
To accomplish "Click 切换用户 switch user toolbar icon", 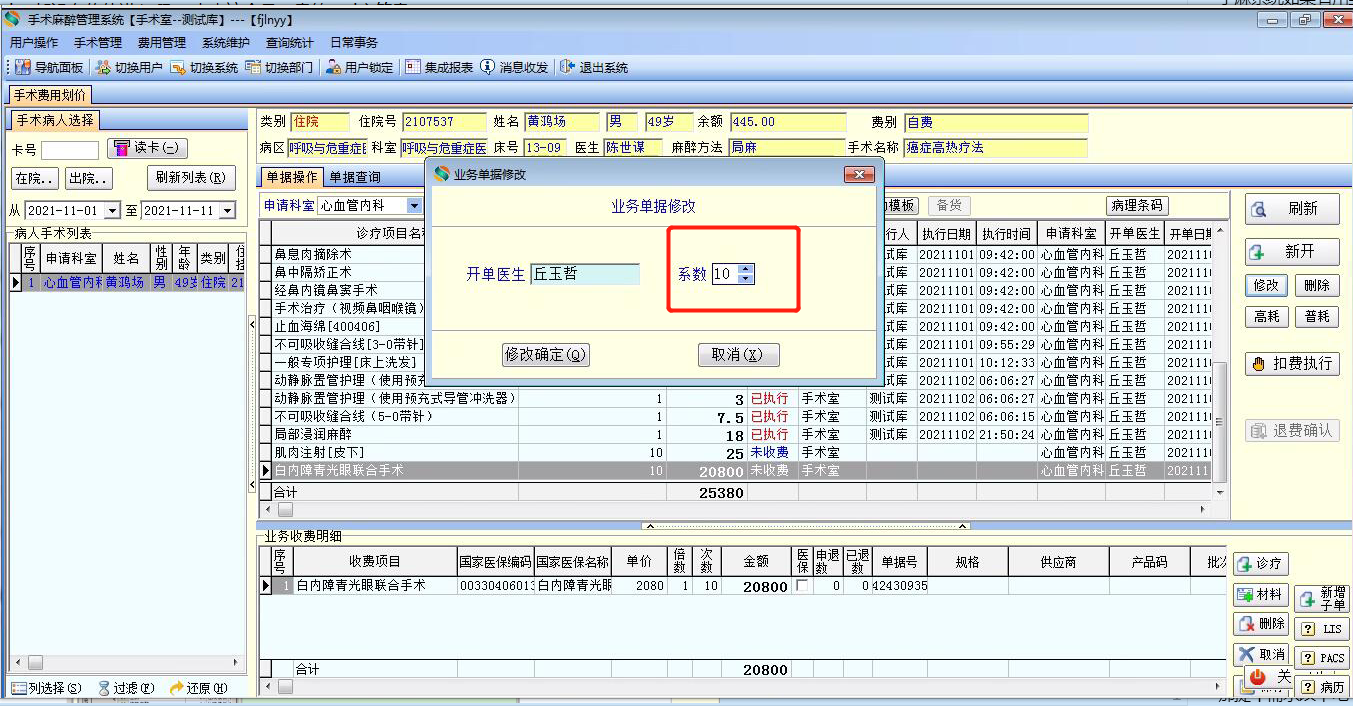I will (129, 68).
